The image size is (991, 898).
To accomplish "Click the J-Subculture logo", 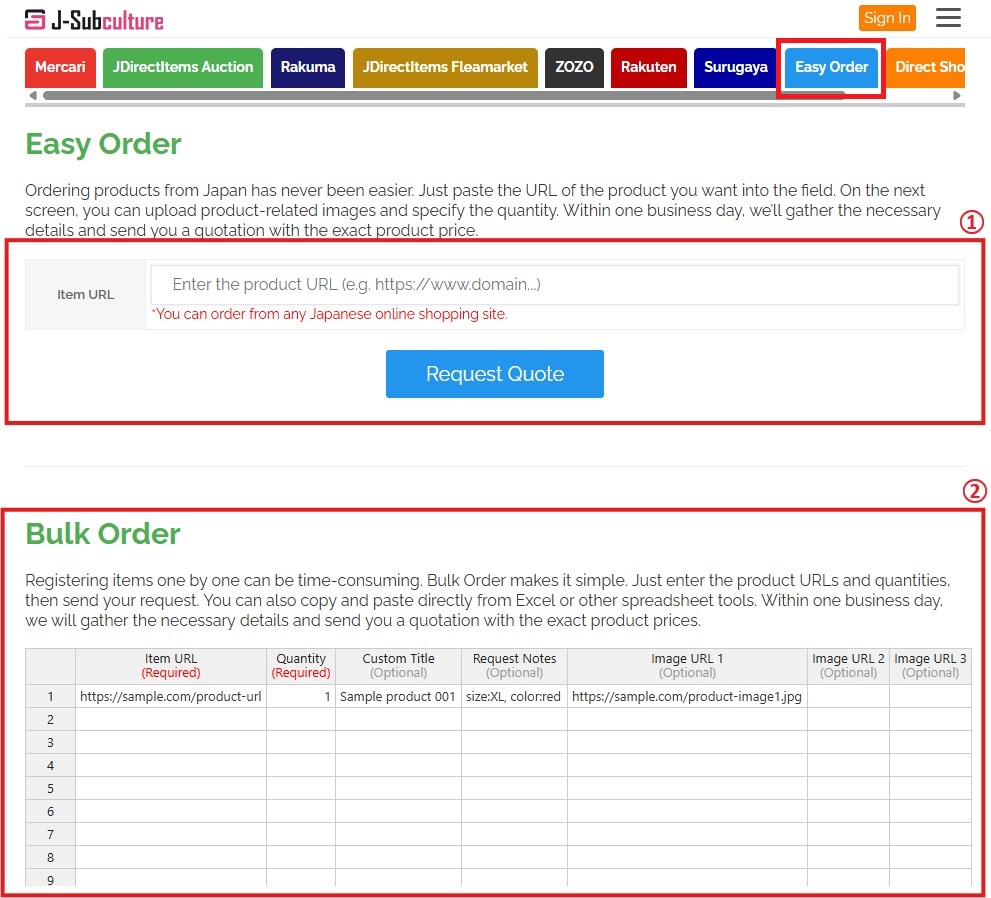I will click(94, 19).
